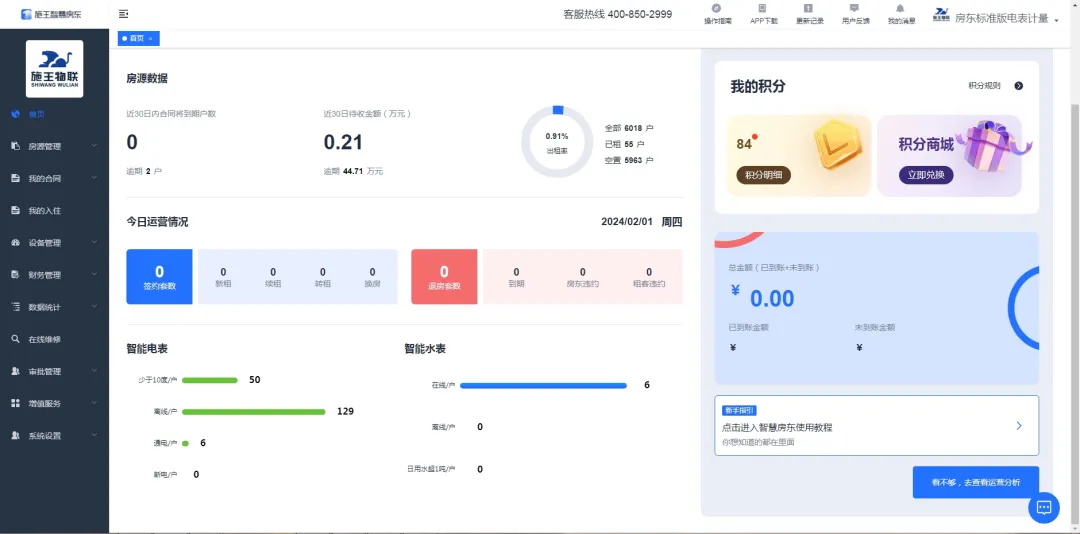The image size is (1080, 534).
Task: Open the APP下载 icon
Action: pyautogui.click(x=762, y=8)
